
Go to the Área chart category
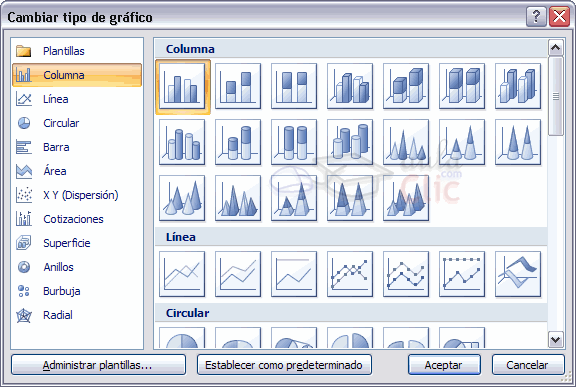(77, 171)
